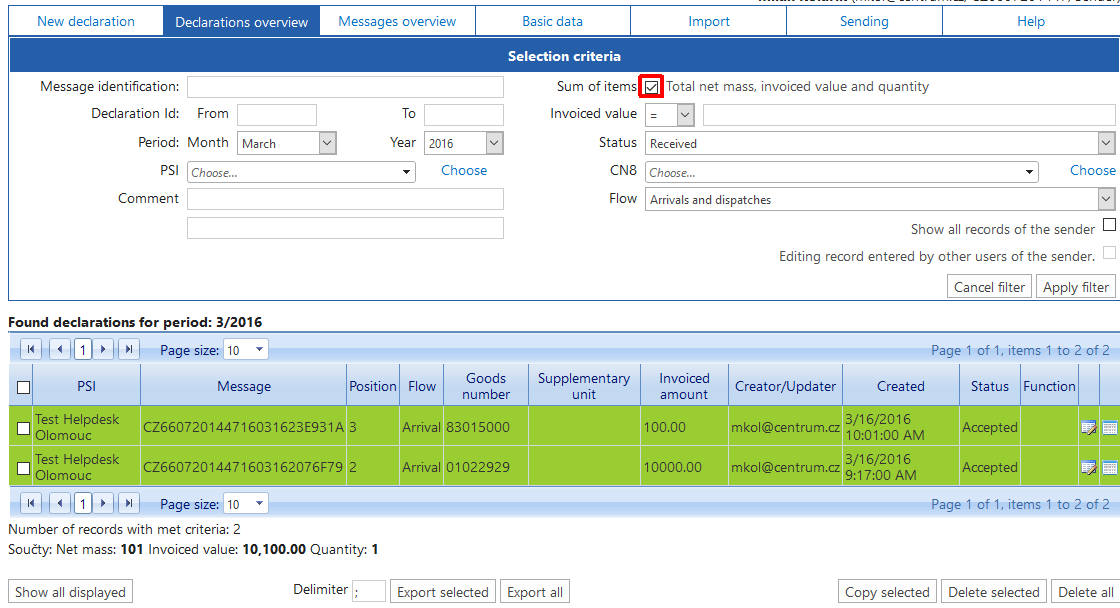The width and height of the screenshot is (1120, 608).
Task: Switch to the New declaration tab
Action: point(86,21)
